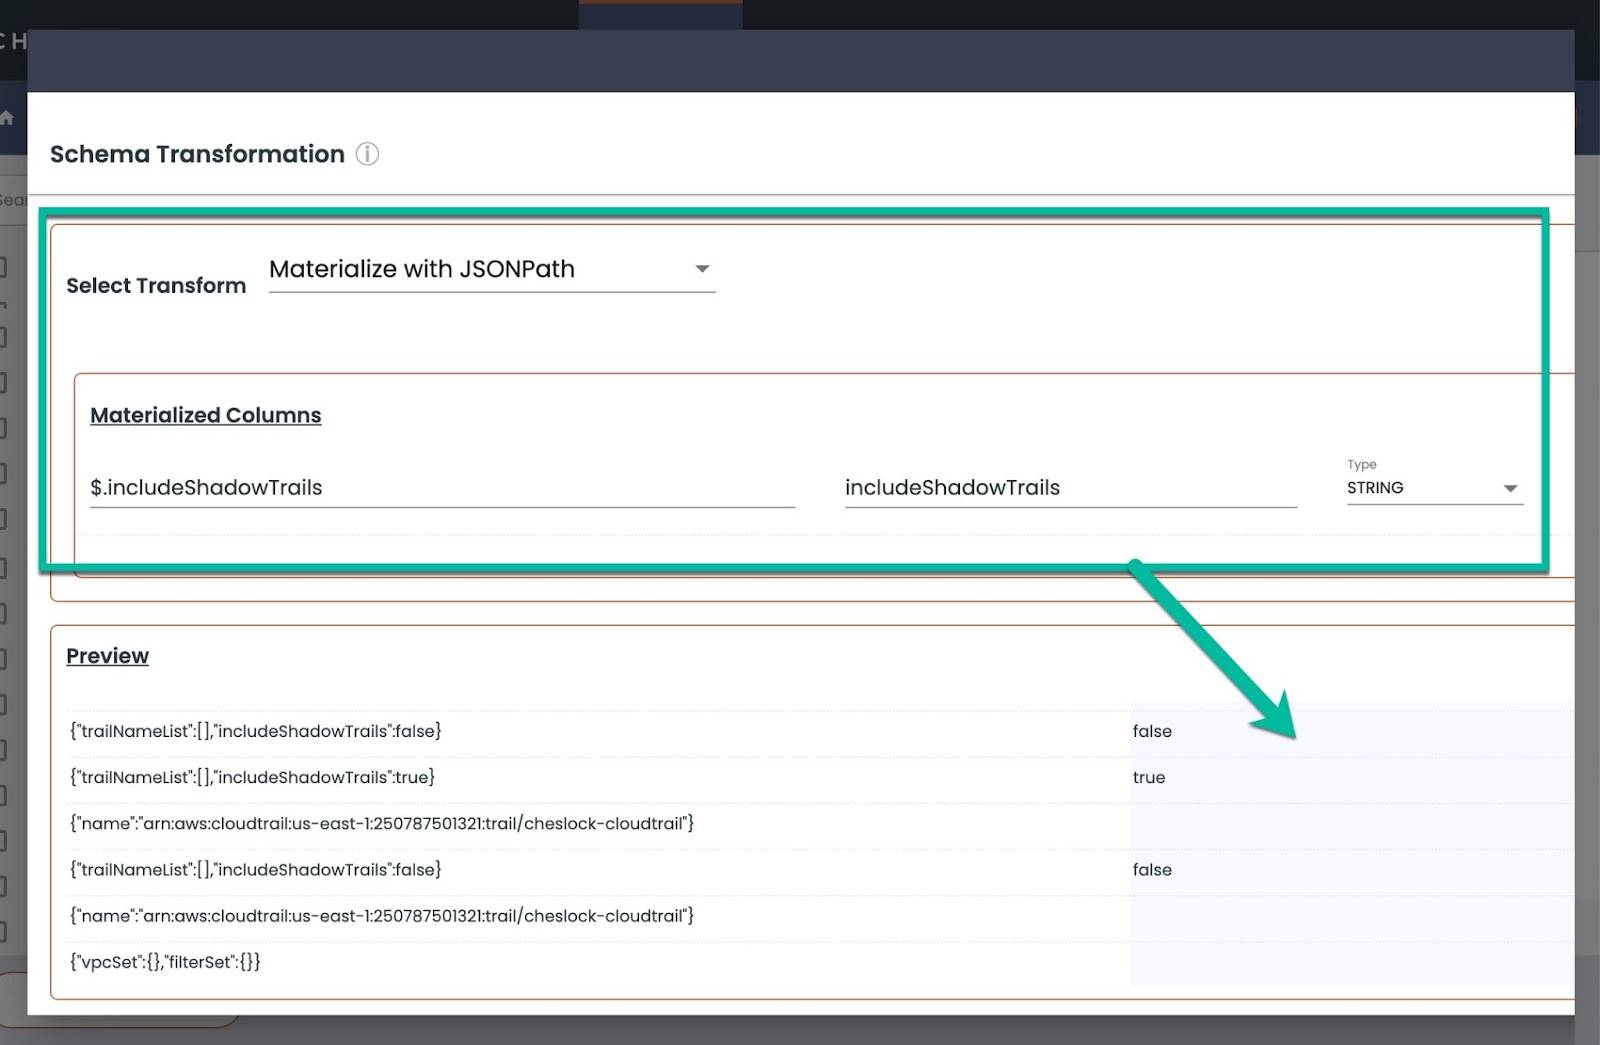This screenshot has height=1045, width=1600.
Task: Click the search field behind the dialog
Action: 12,200
